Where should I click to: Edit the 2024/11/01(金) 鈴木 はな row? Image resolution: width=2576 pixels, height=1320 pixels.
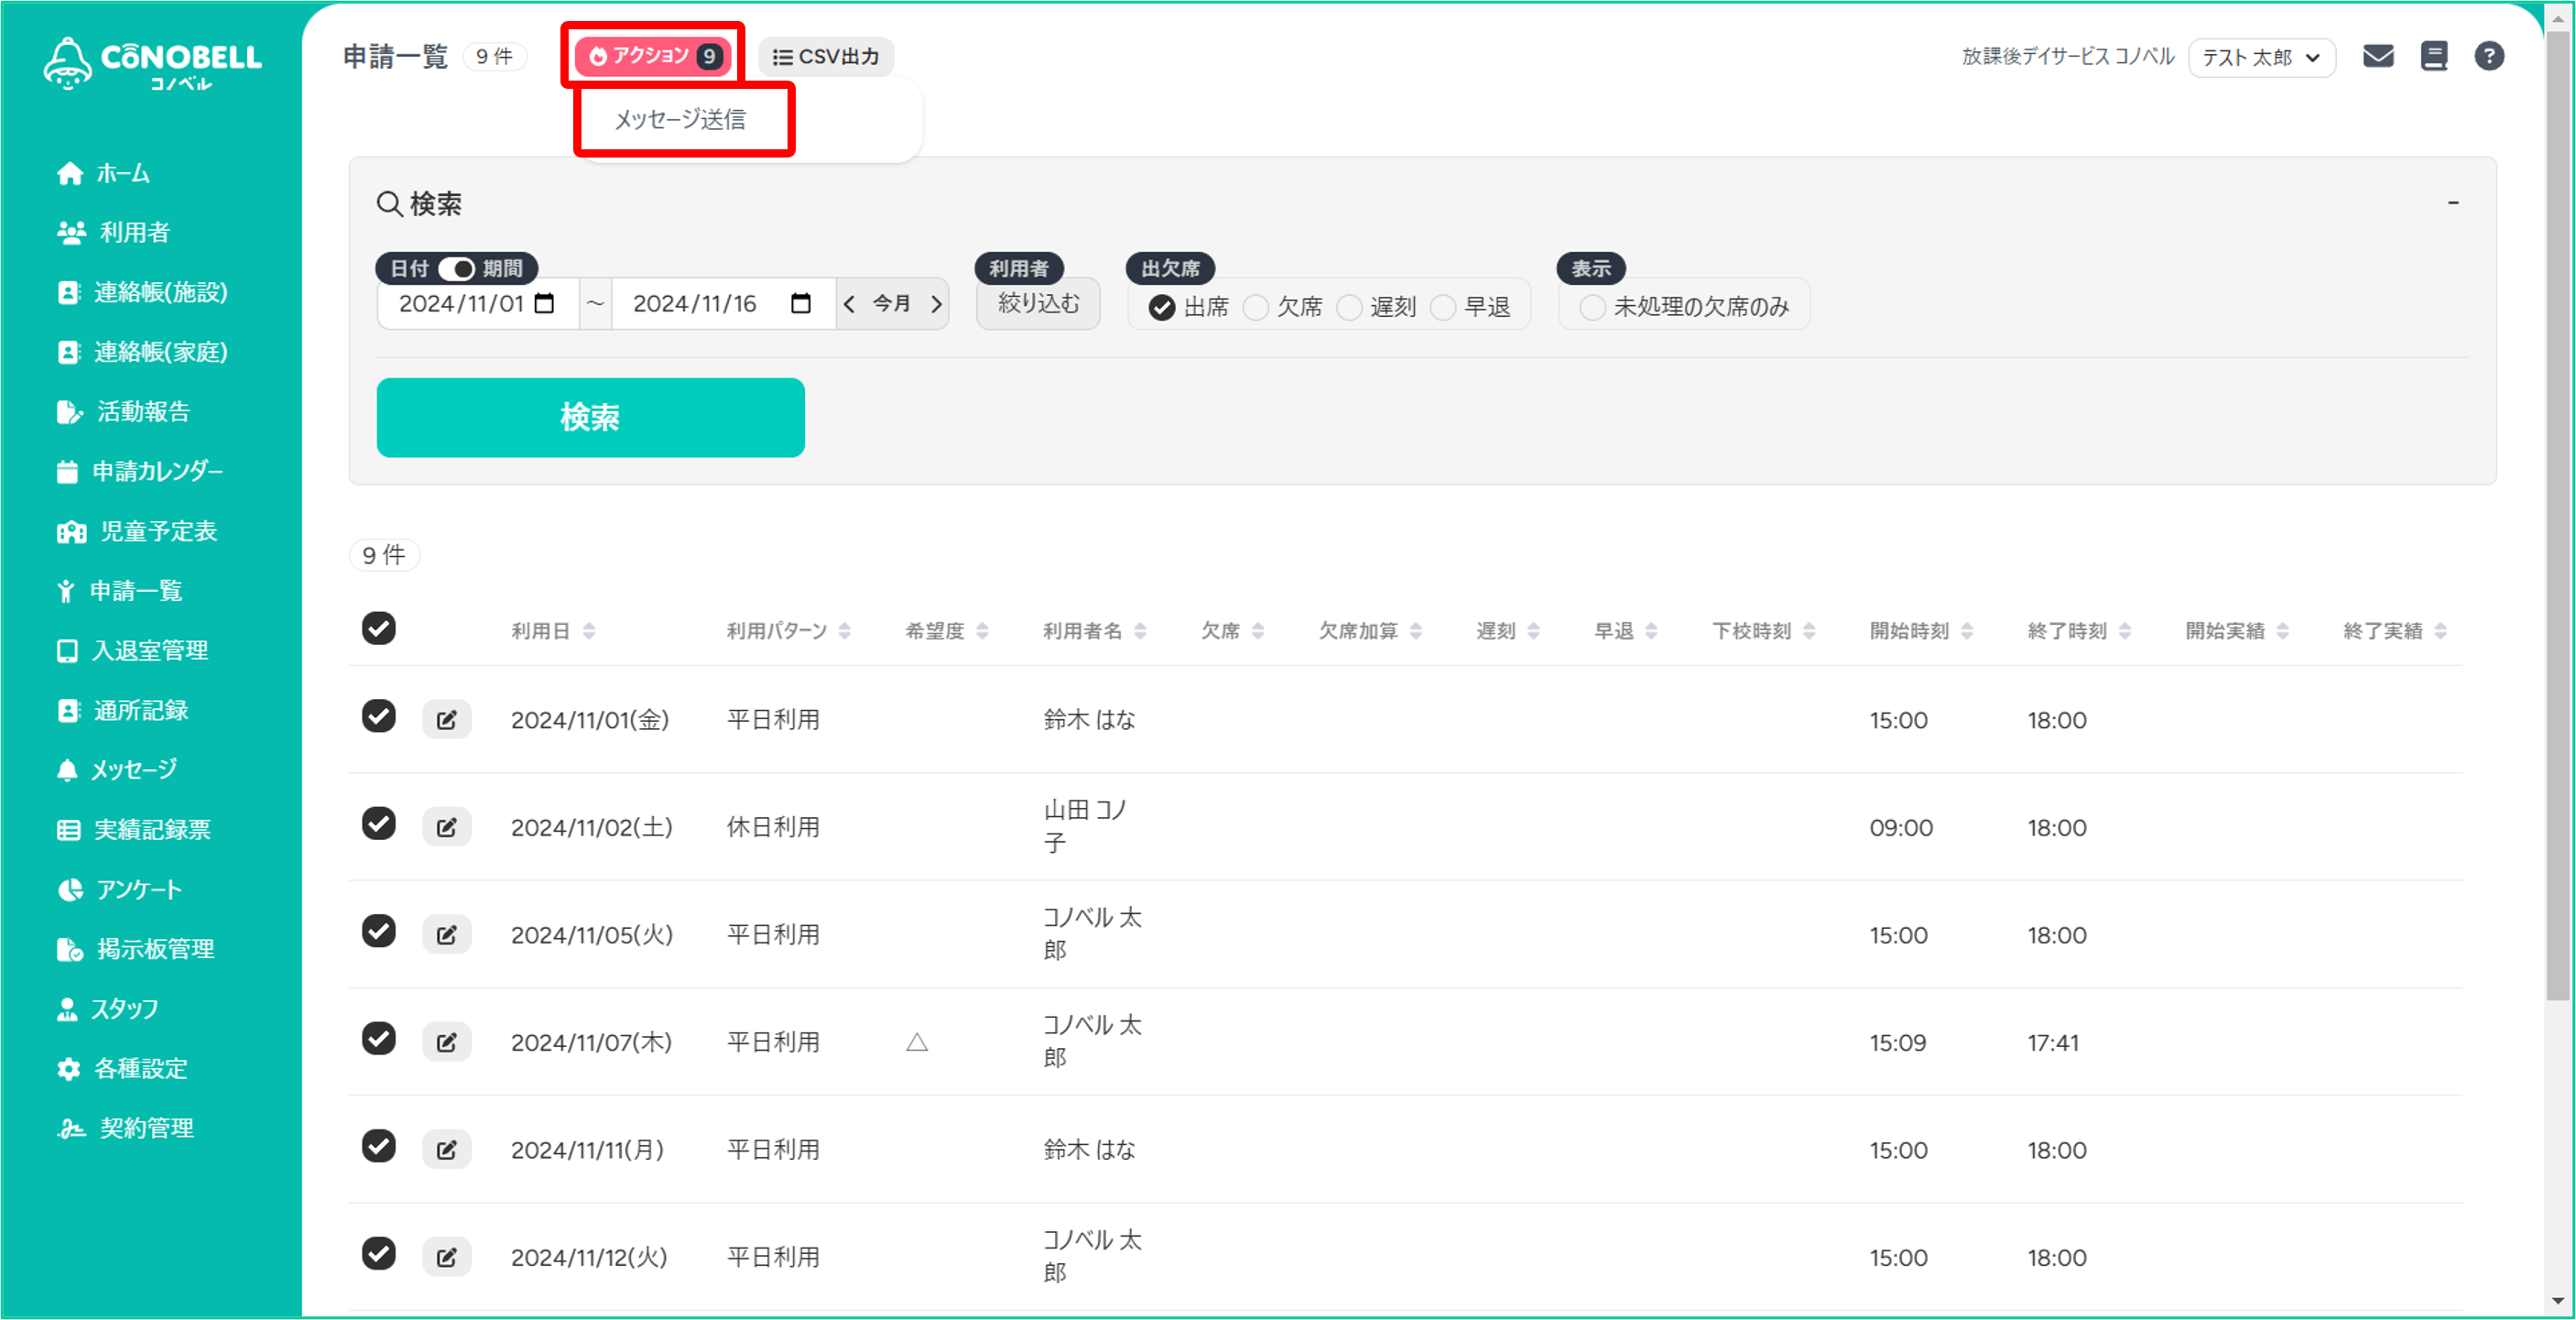(446, 719)
